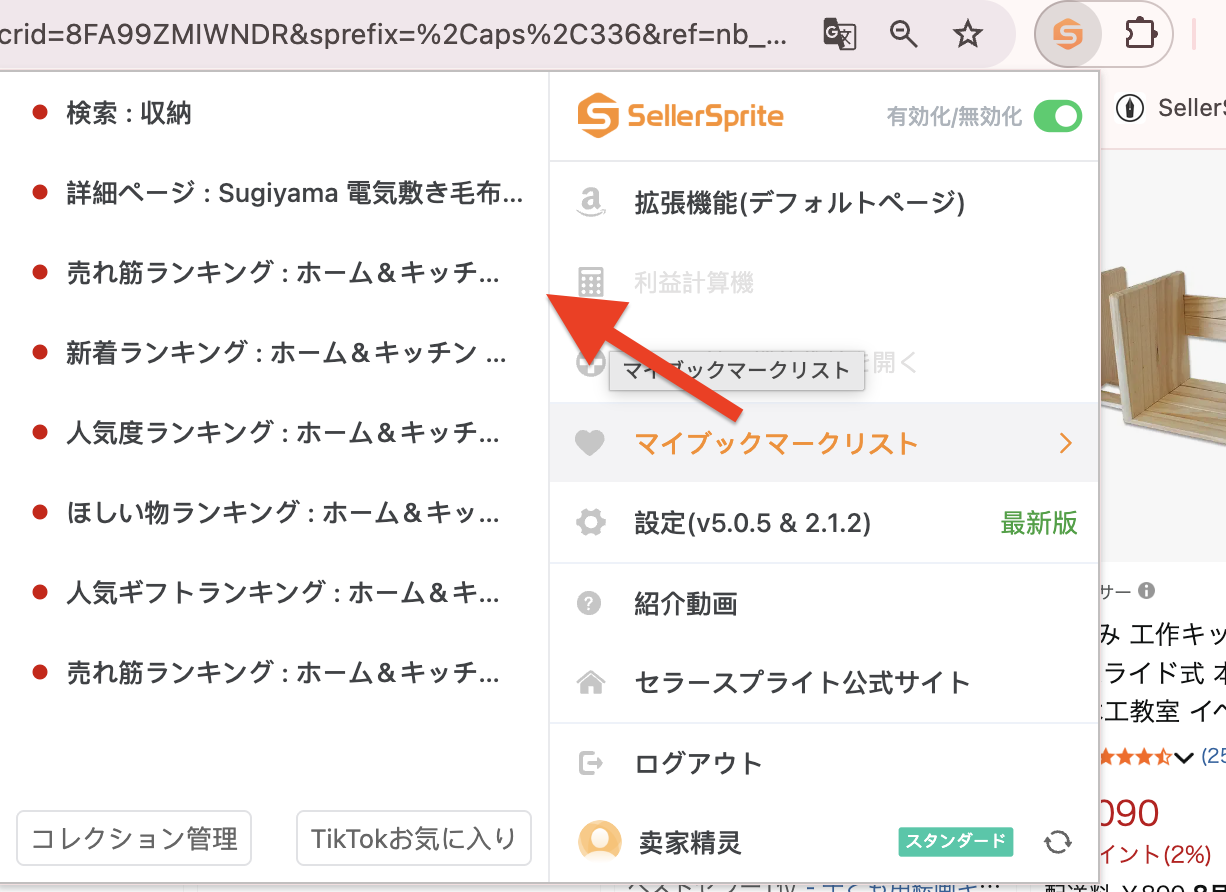Open 設定(v5.0.5 & 2.1.2) menu item
Image resolution: width=1226 pixels, height=892 pixels.
pyautogui.click(x=824, y=523)
